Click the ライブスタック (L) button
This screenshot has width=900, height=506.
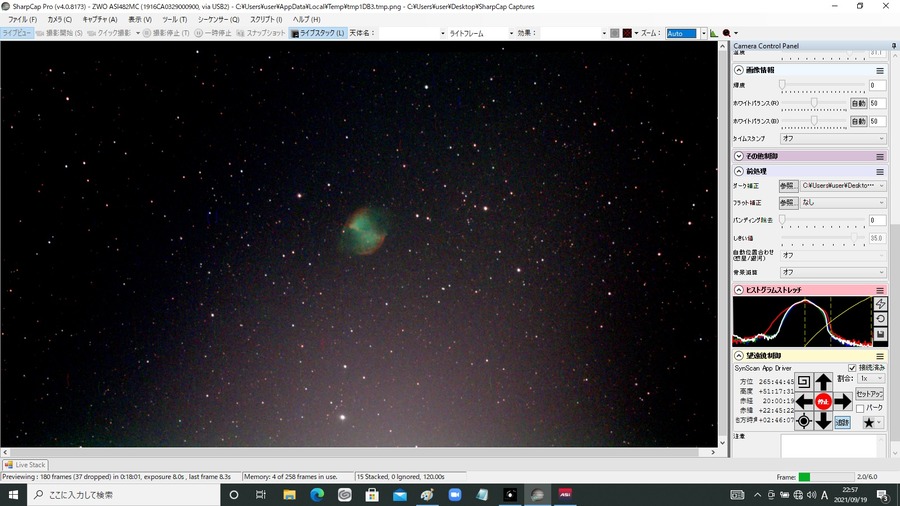coord(317,33)
